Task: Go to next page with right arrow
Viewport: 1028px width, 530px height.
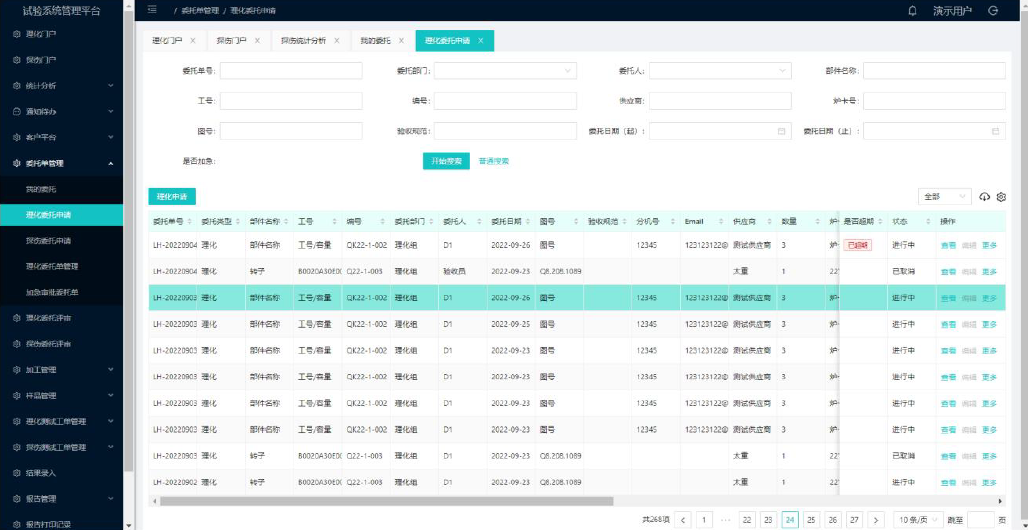Action: (x=876, y=519)
